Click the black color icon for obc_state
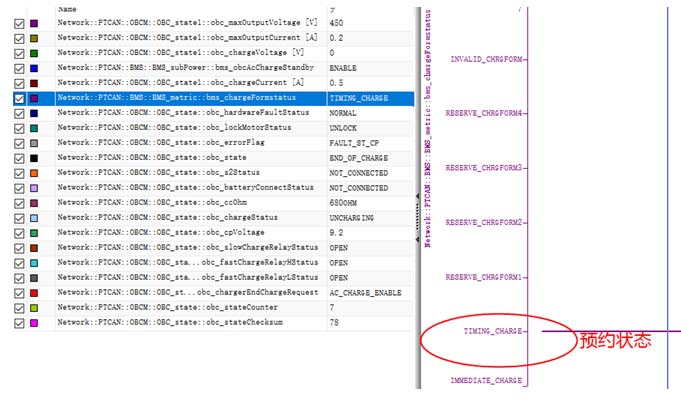 pos(35,158)
